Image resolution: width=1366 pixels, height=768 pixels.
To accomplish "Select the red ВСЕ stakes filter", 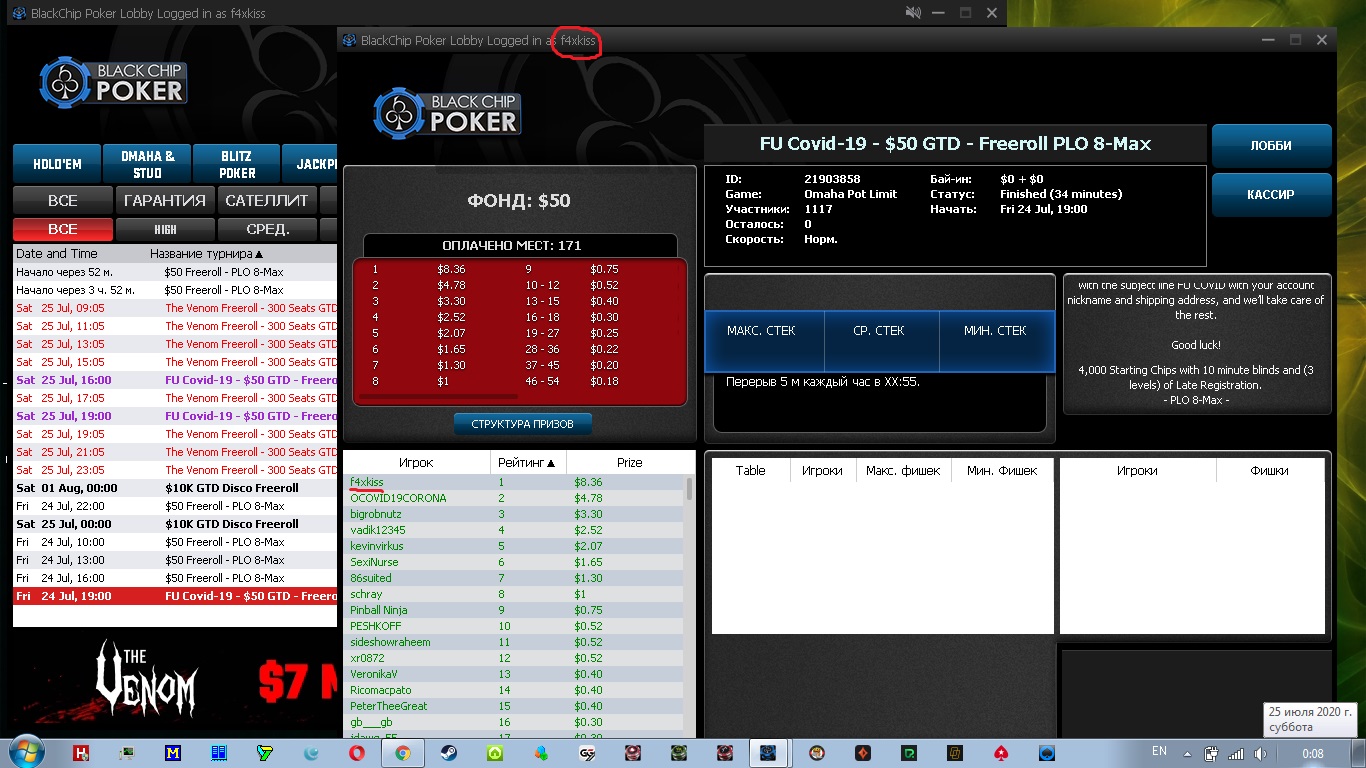I will pyautogui.click(x=62, y=229).
